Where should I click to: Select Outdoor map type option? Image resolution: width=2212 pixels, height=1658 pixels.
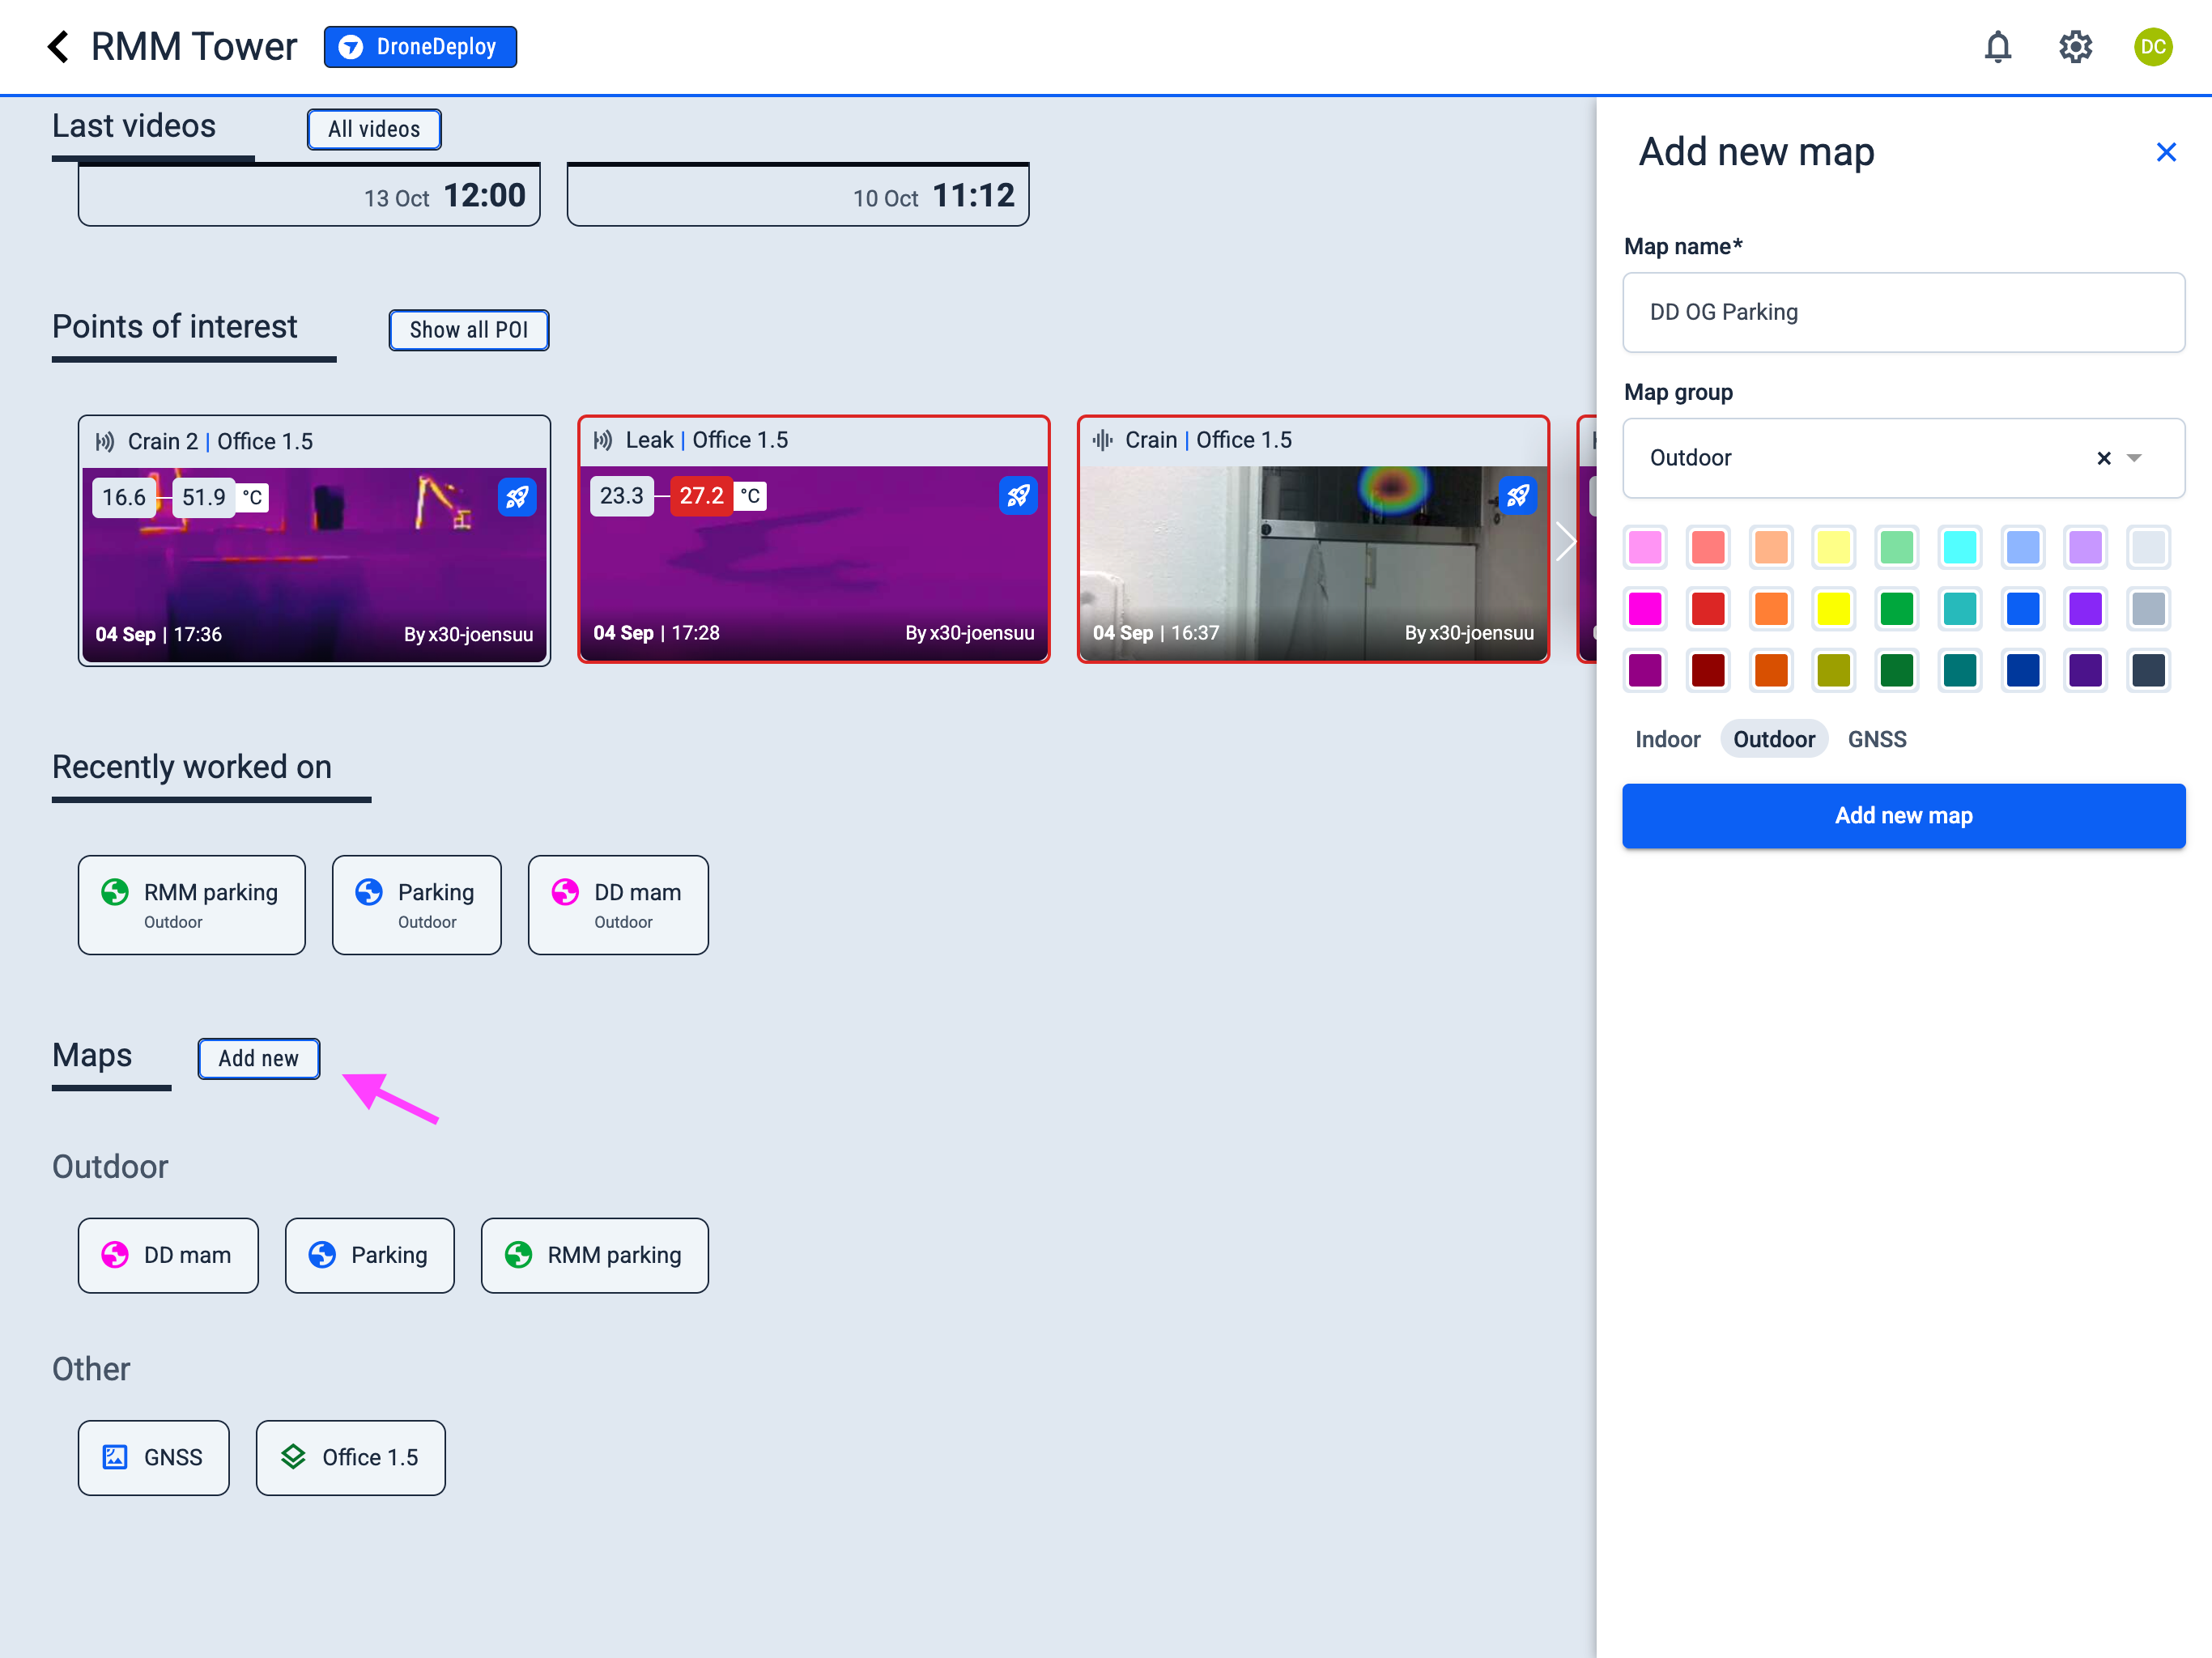pyautogui.click(x=1773, y=739)
